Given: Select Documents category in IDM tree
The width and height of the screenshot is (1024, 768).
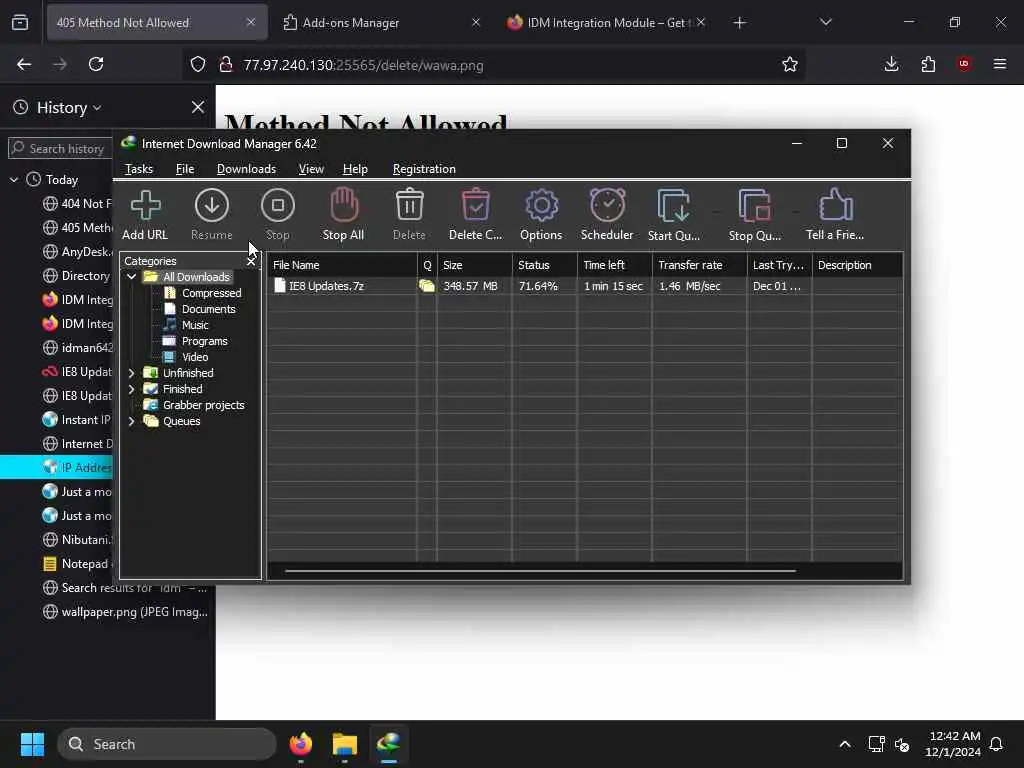Looking at the screenshot, I should point(208,309).
